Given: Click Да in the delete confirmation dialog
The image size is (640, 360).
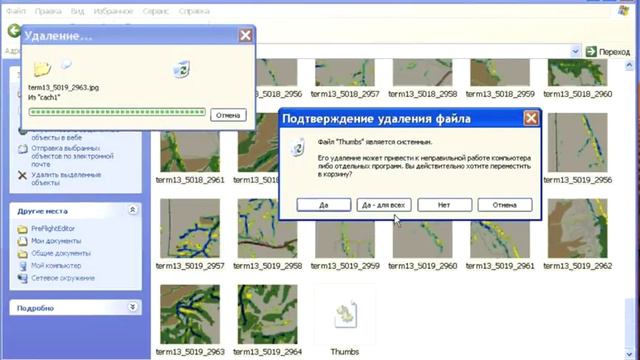Looking at the screenshot, I should (324, 205).
